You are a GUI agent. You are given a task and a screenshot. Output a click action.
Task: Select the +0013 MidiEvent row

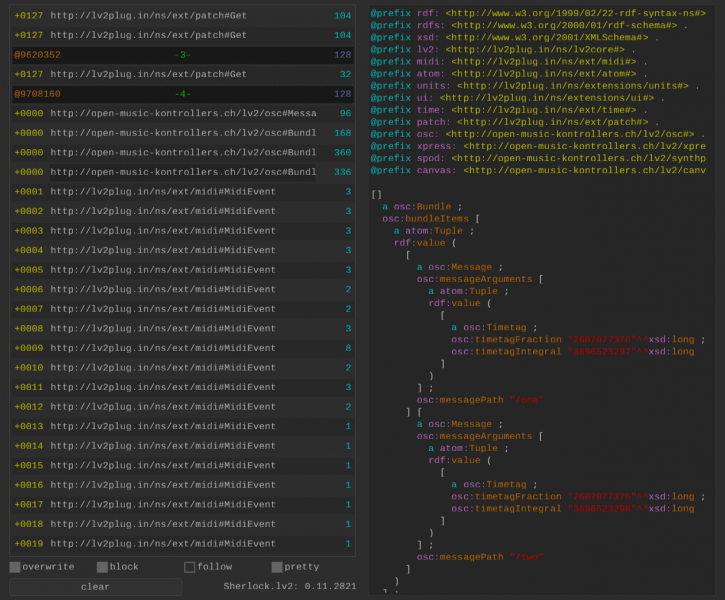tap(182, 426)
